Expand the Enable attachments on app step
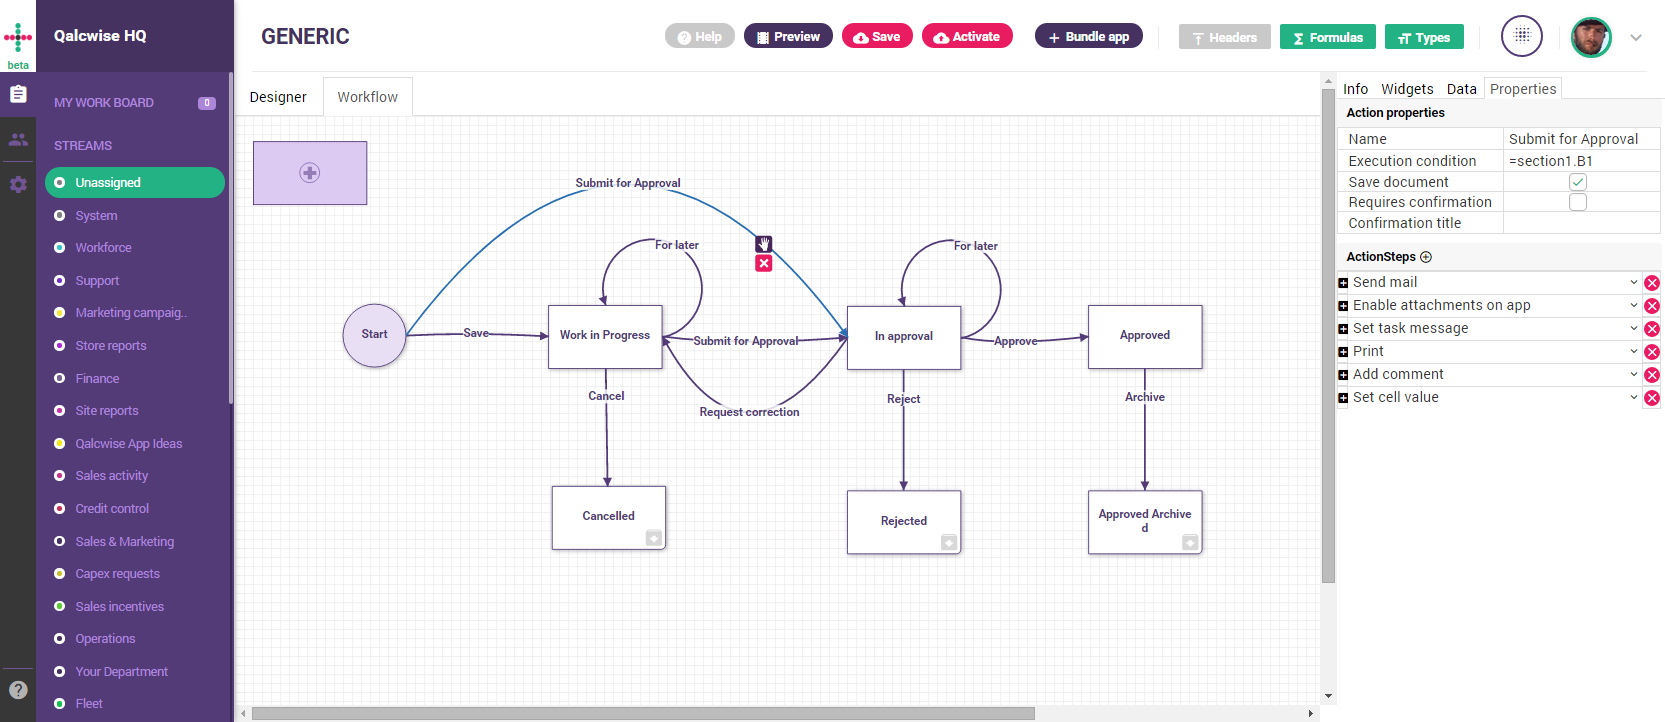 pos(1343,306)
